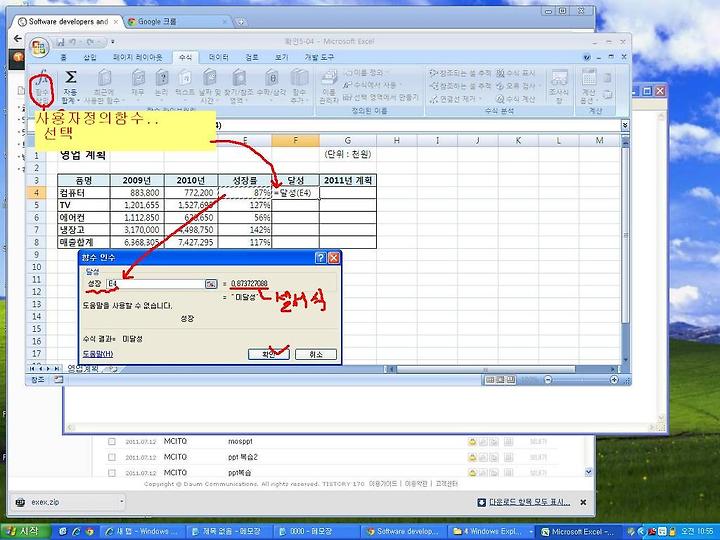Click Chrome back arrow button
Image resolution: width=720 pixels, height=540 pixels.
pyautogui.click(x=17, y=38)
